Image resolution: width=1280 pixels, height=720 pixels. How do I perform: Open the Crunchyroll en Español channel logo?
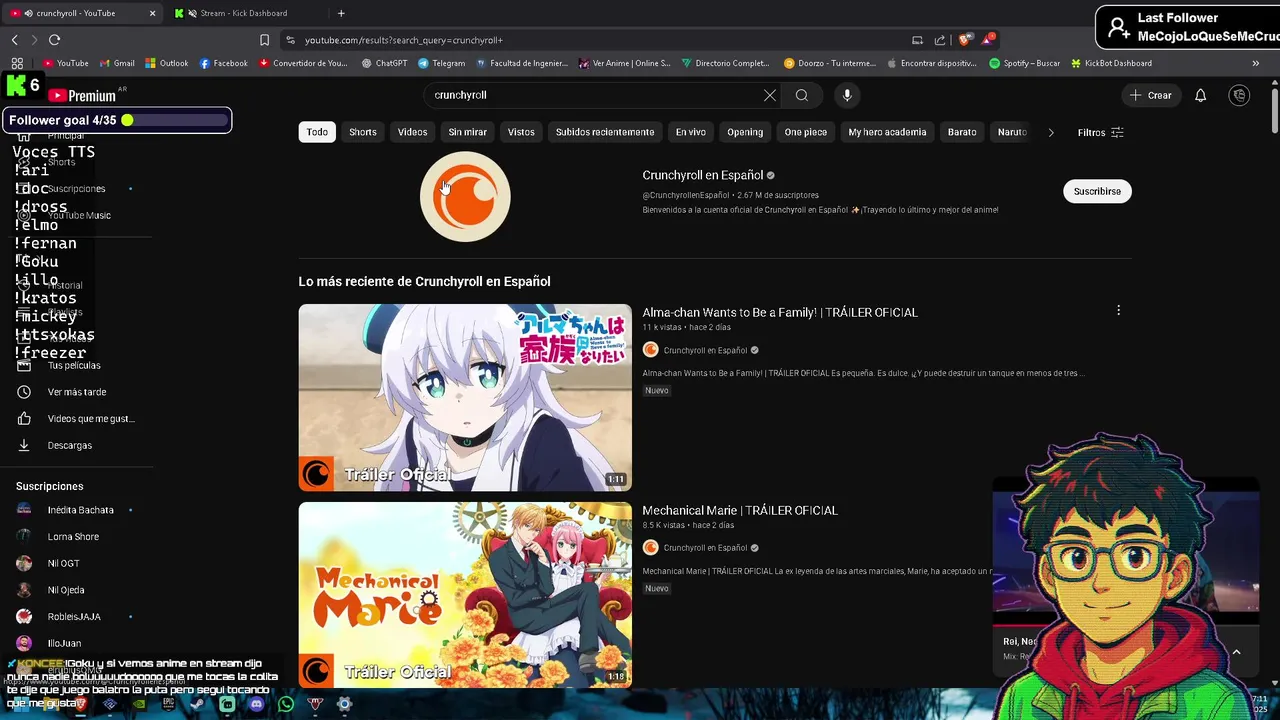(465, 196)
